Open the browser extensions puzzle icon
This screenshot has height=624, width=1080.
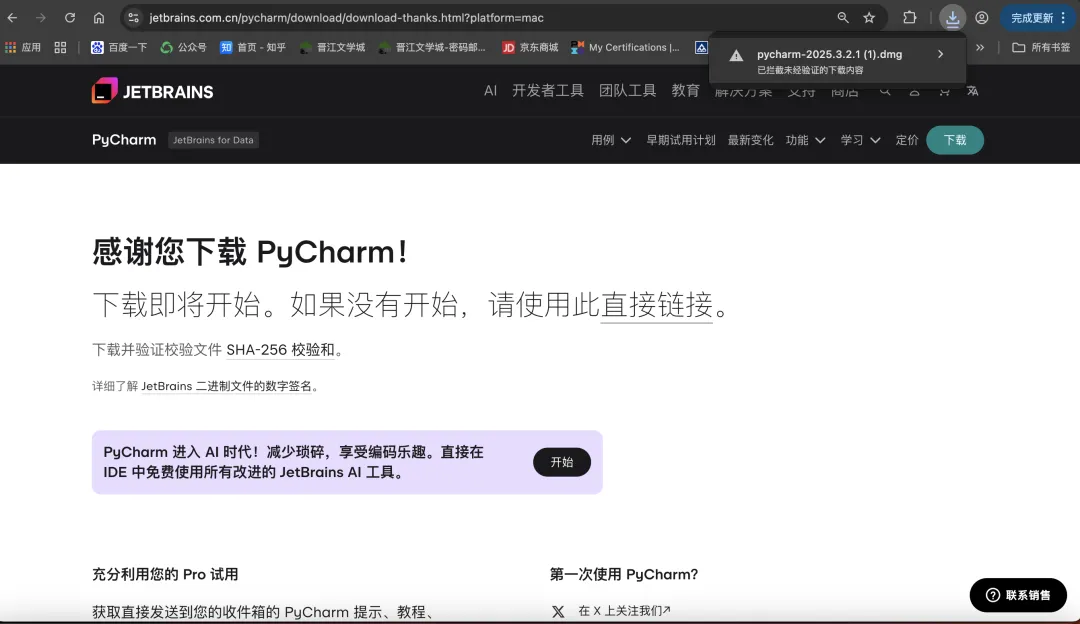910,18
